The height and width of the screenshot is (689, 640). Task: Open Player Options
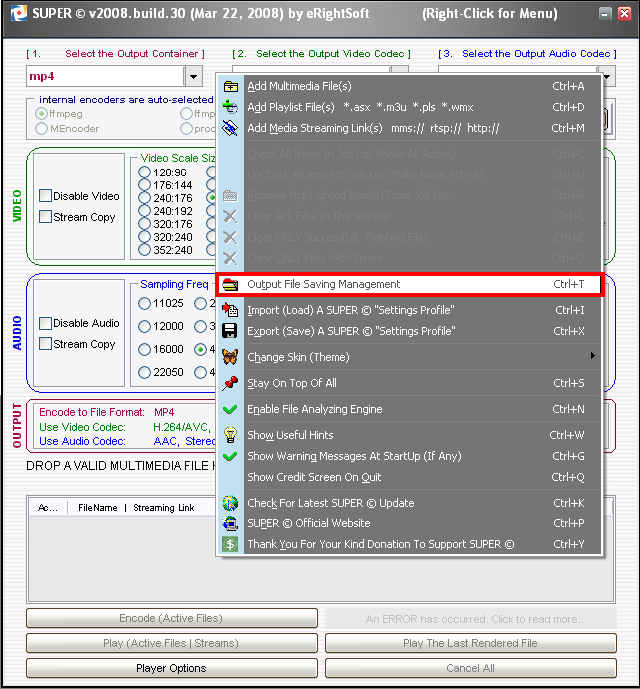(172, 668)
